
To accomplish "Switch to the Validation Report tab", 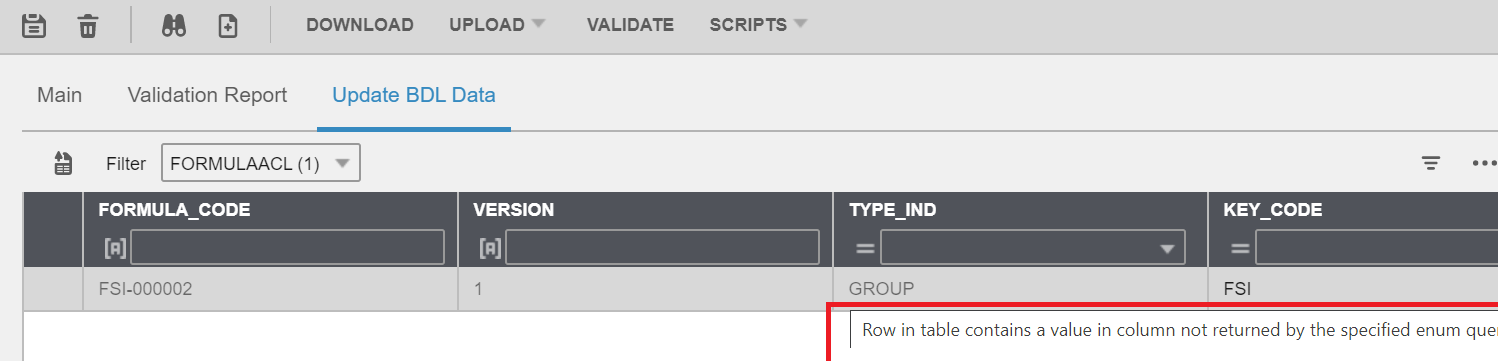I will (207, 95).
